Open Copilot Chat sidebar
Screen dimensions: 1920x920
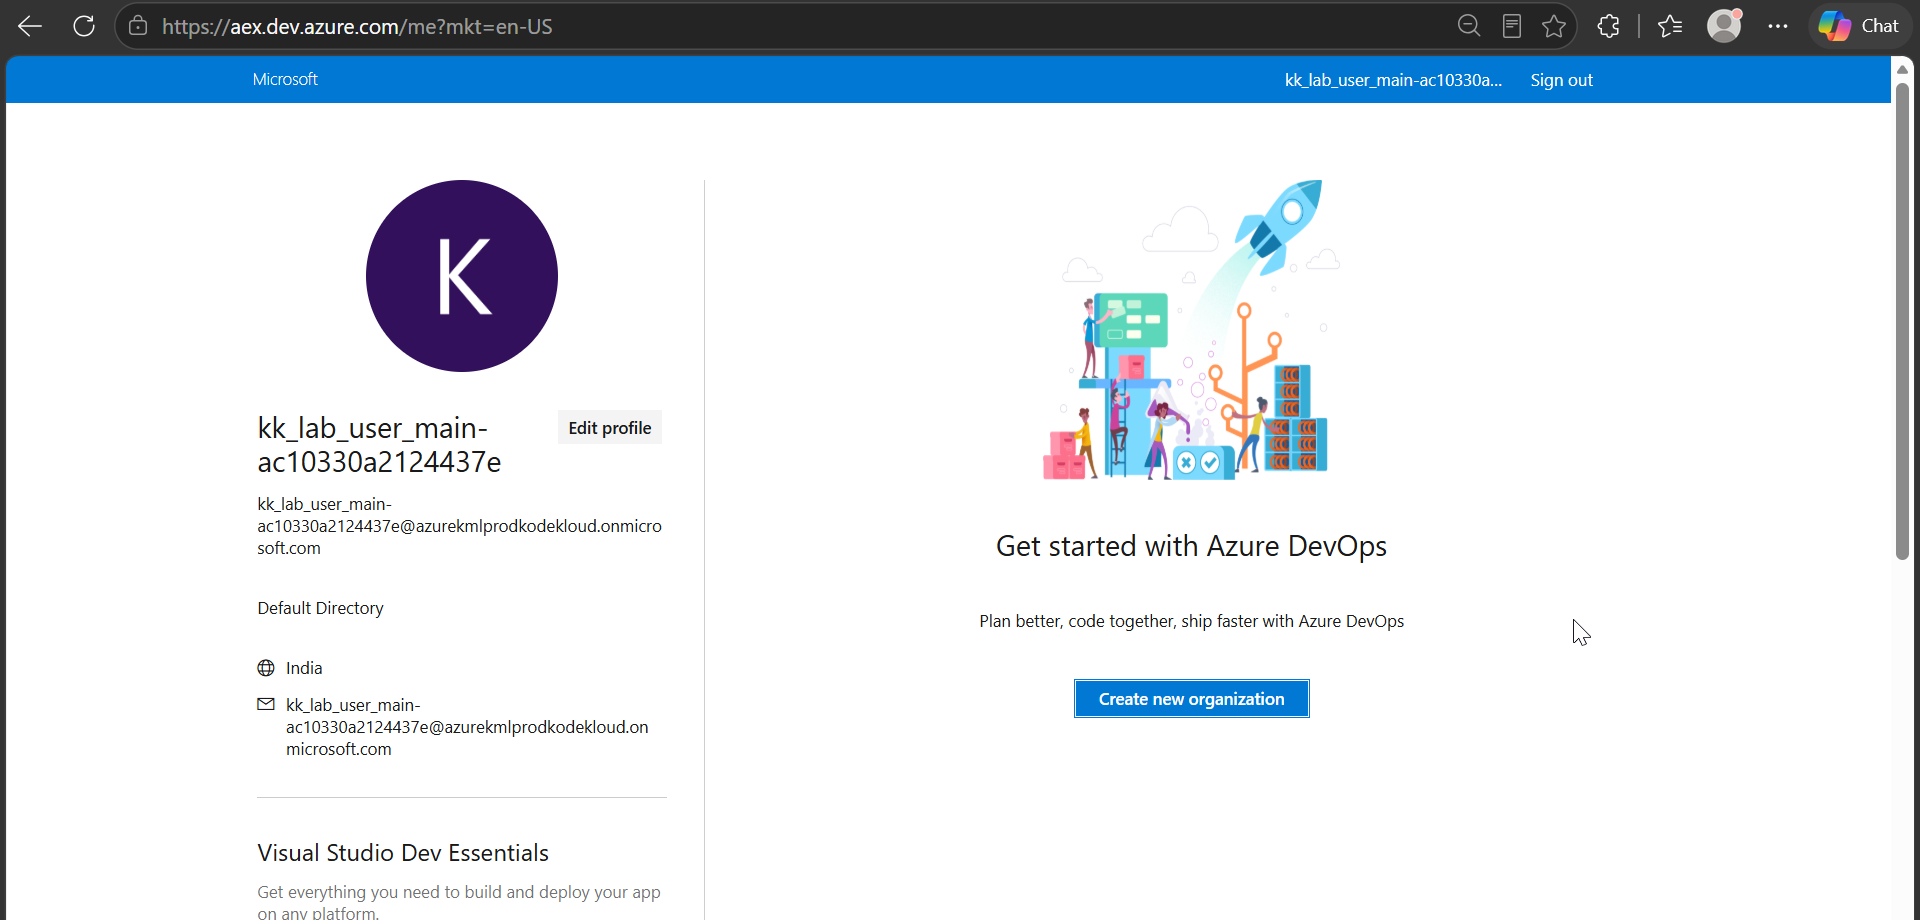(1859, 26)
